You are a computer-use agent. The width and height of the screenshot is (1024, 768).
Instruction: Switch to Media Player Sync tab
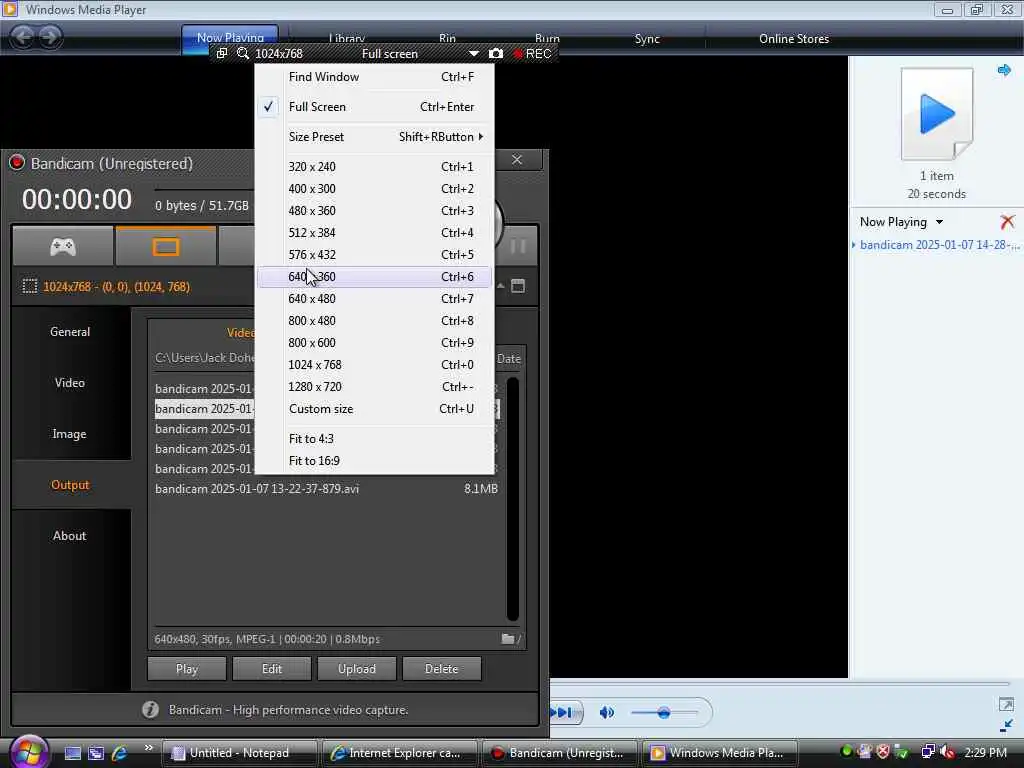647,39
